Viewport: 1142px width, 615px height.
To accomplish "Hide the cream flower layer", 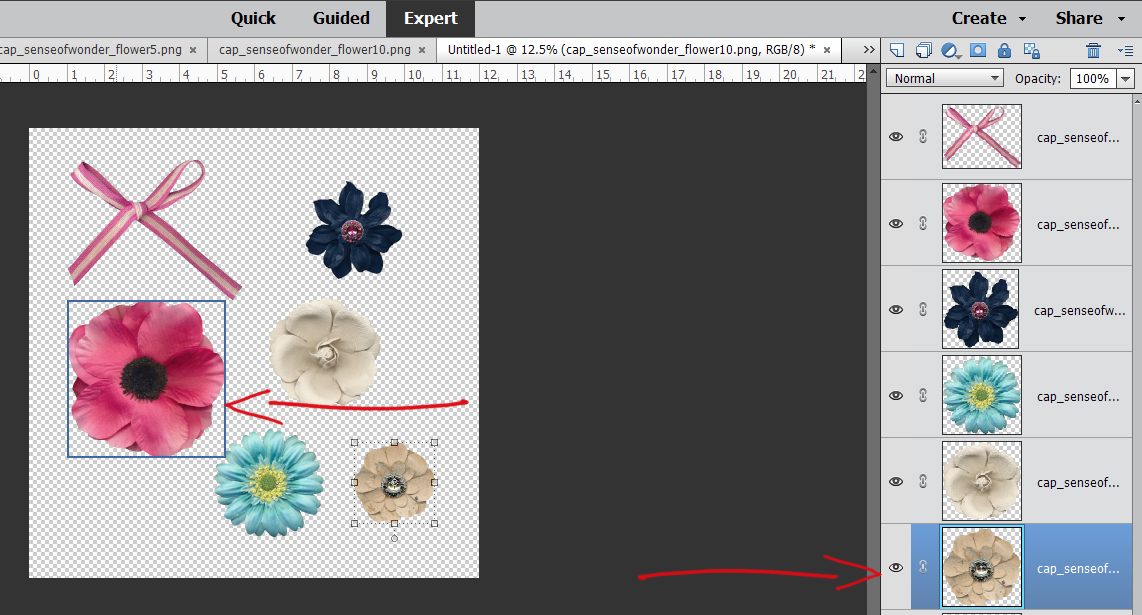I will click(896, 481).
